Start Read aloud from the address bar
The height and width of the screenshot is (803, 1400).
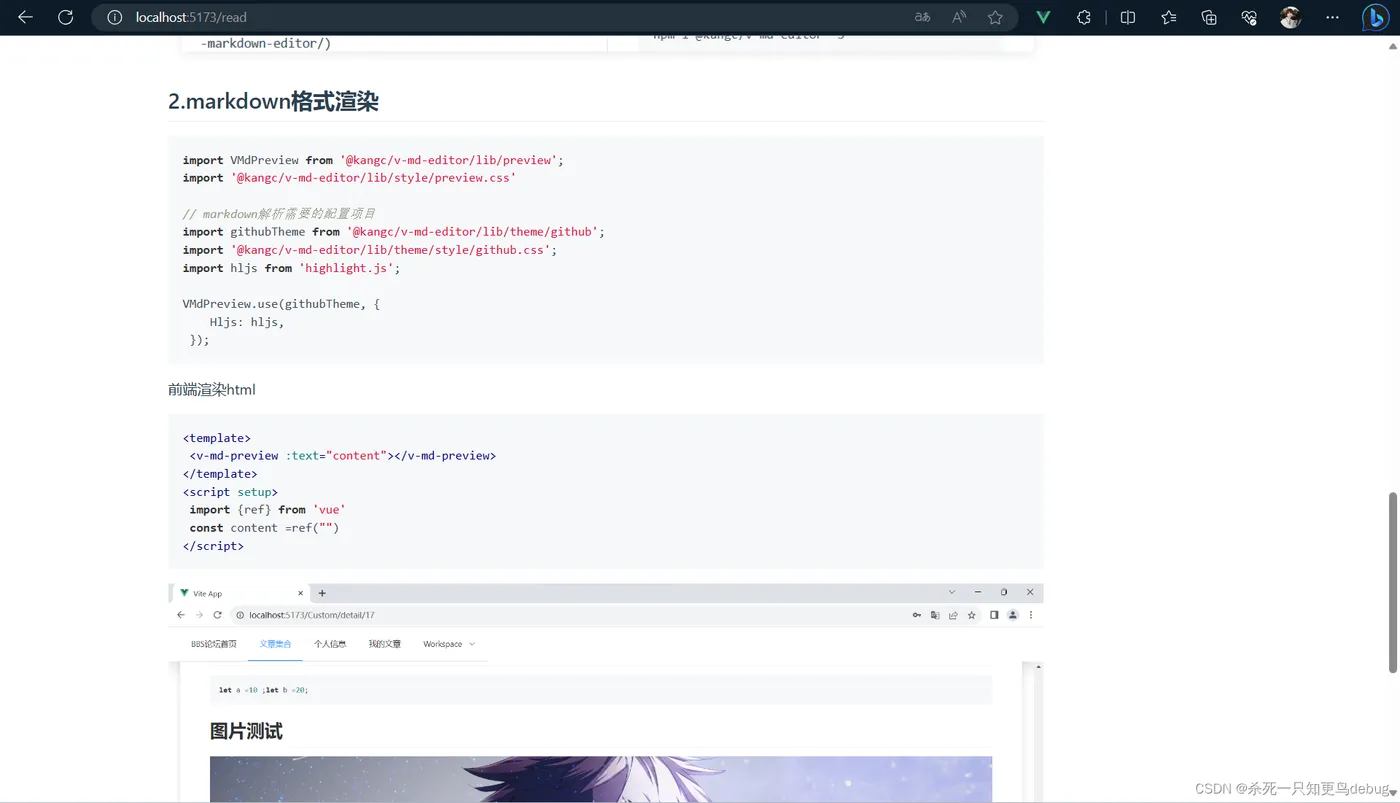959,17
